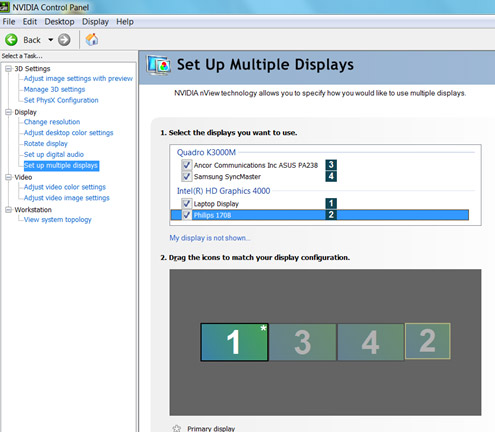
Task: Collapse the 3D Settings tree node
Action: (8, 69)
